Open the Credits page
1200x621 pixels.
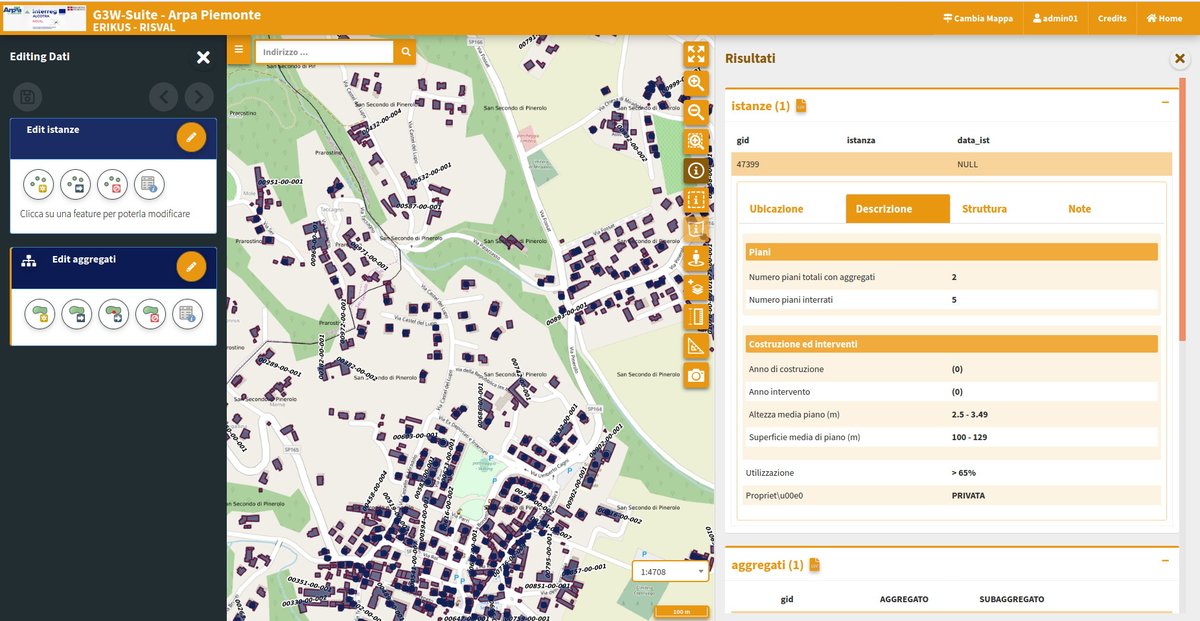1112,17
